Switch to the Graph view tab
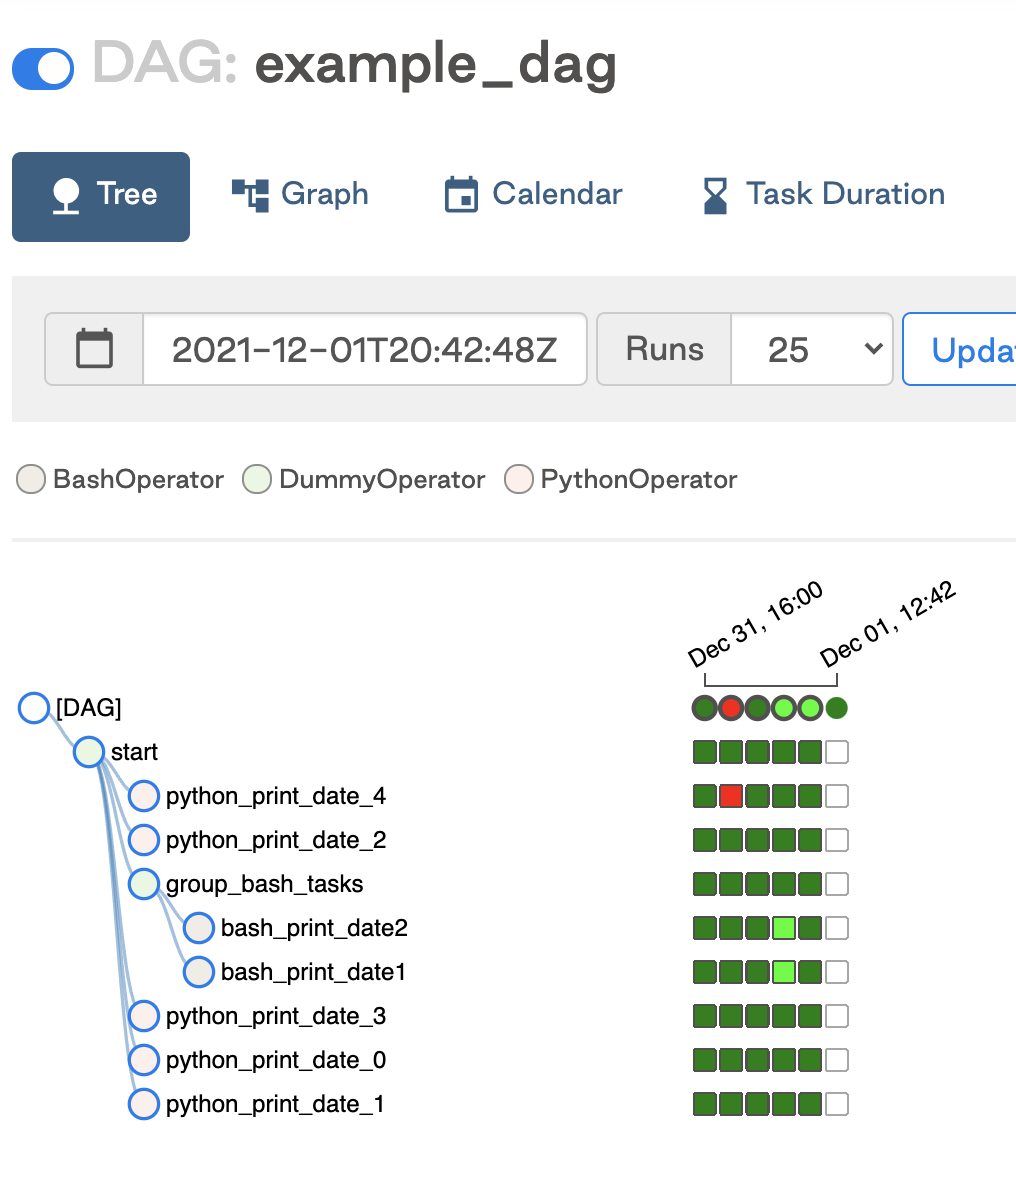Screen dimensions: 1016x1202 pyautogui.click(x=300, y=194)
